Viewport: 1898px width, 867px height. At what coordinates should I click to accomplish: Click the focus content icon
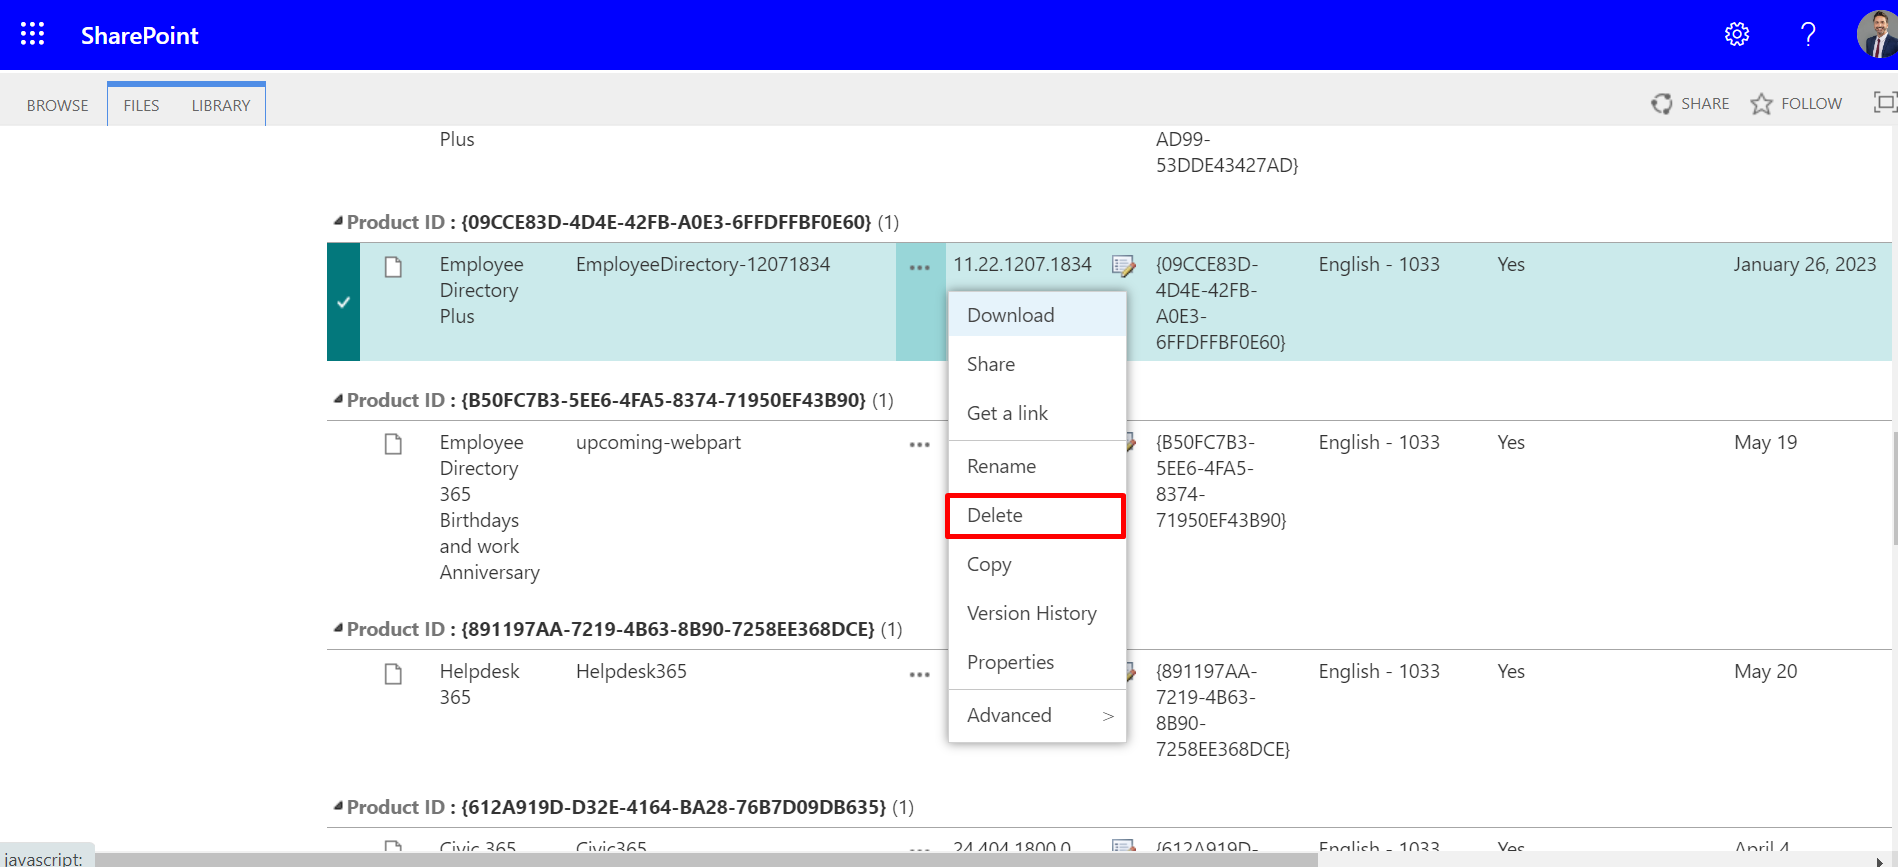click(x=1884, y=102)
